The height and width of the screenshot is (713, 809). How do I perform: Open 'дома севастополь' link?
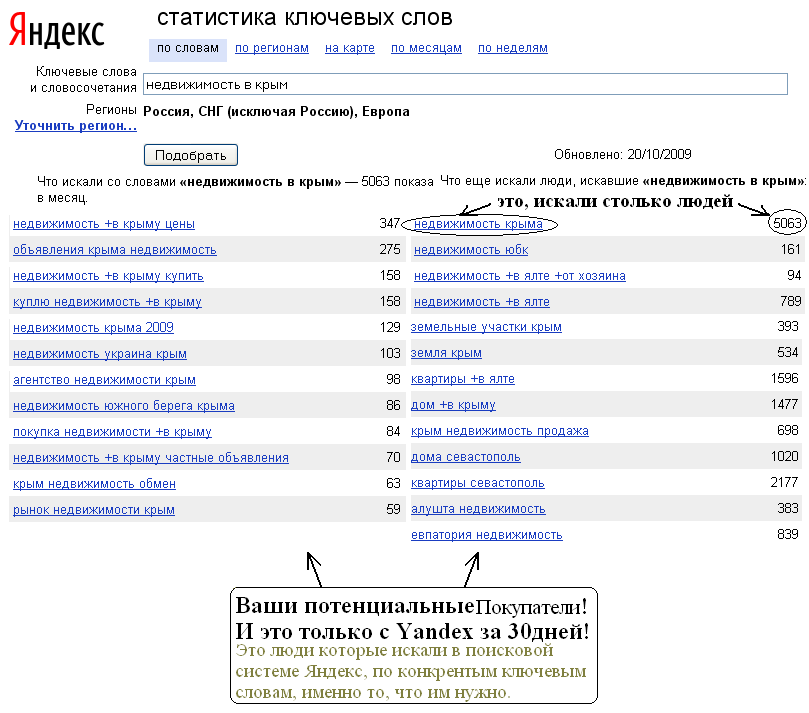tap(465, 457)
